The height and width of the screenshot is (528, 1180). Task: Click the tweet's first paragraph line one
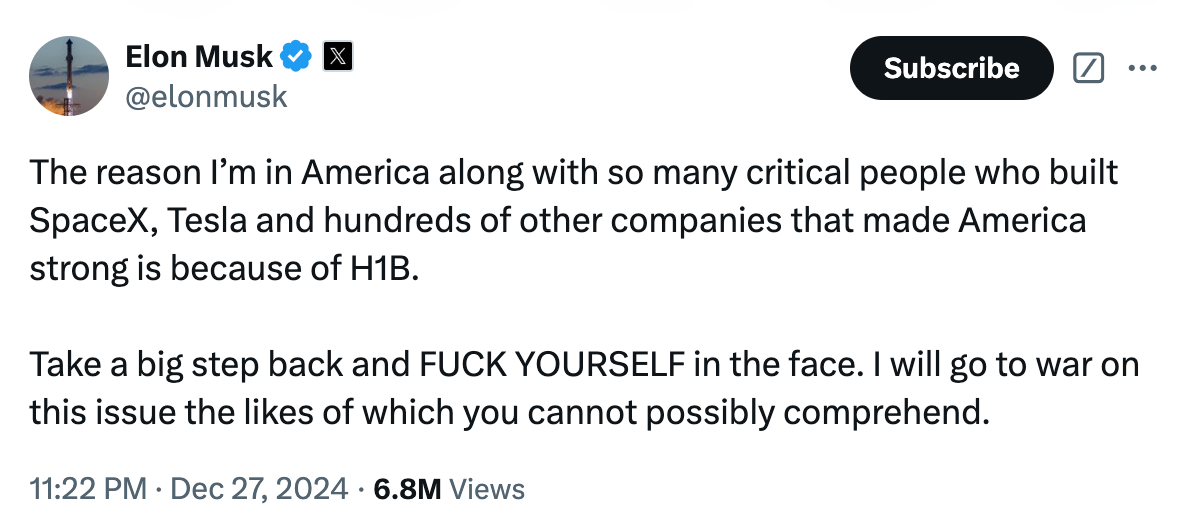click(573, 173)
